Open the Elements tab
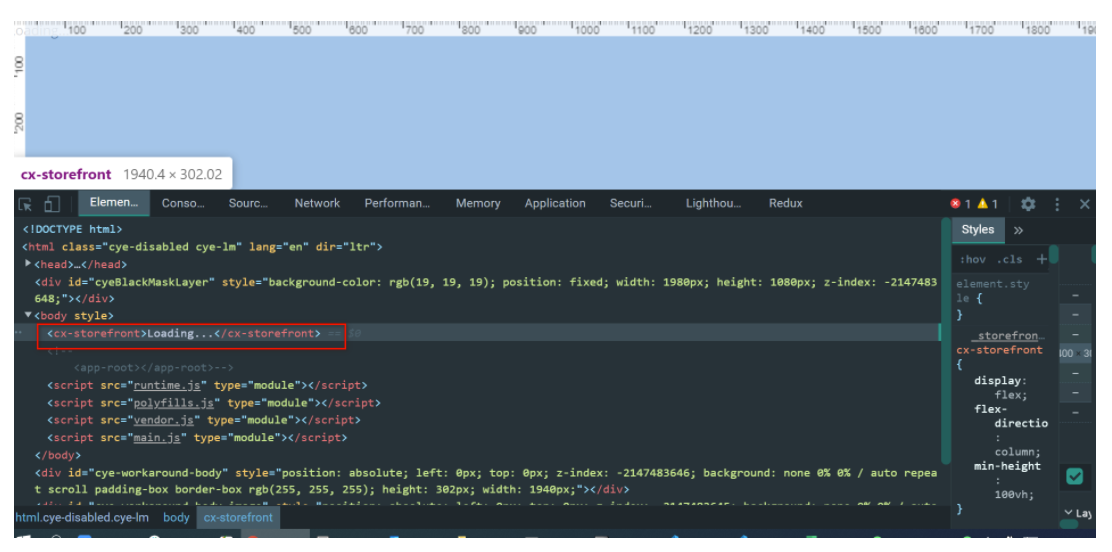 click(x=113, y=203)
